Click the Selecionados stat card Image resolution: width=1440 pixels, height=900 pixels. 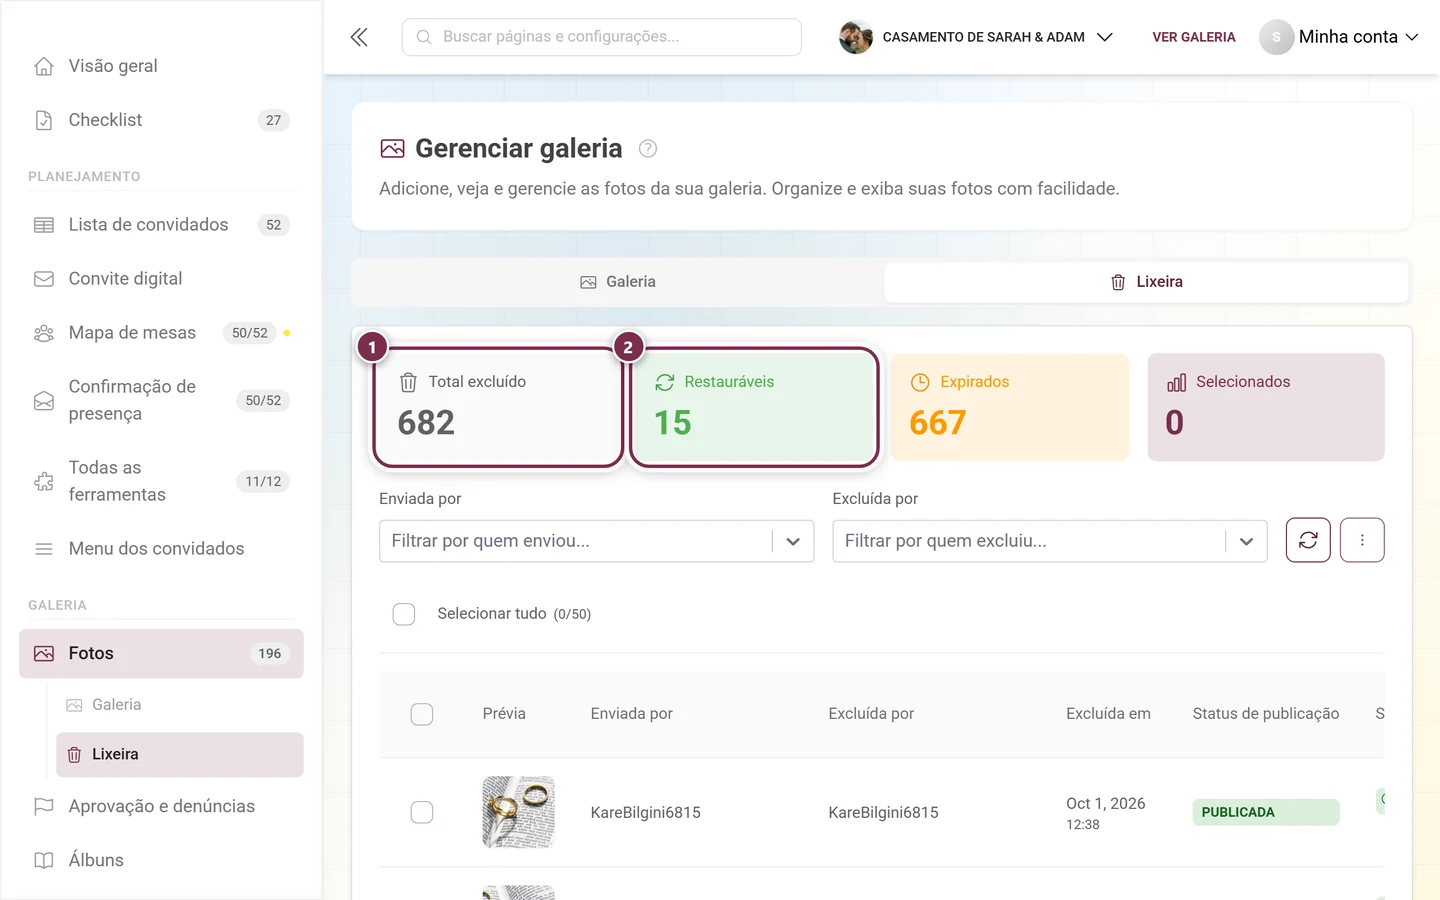(x=1266, y=407)
